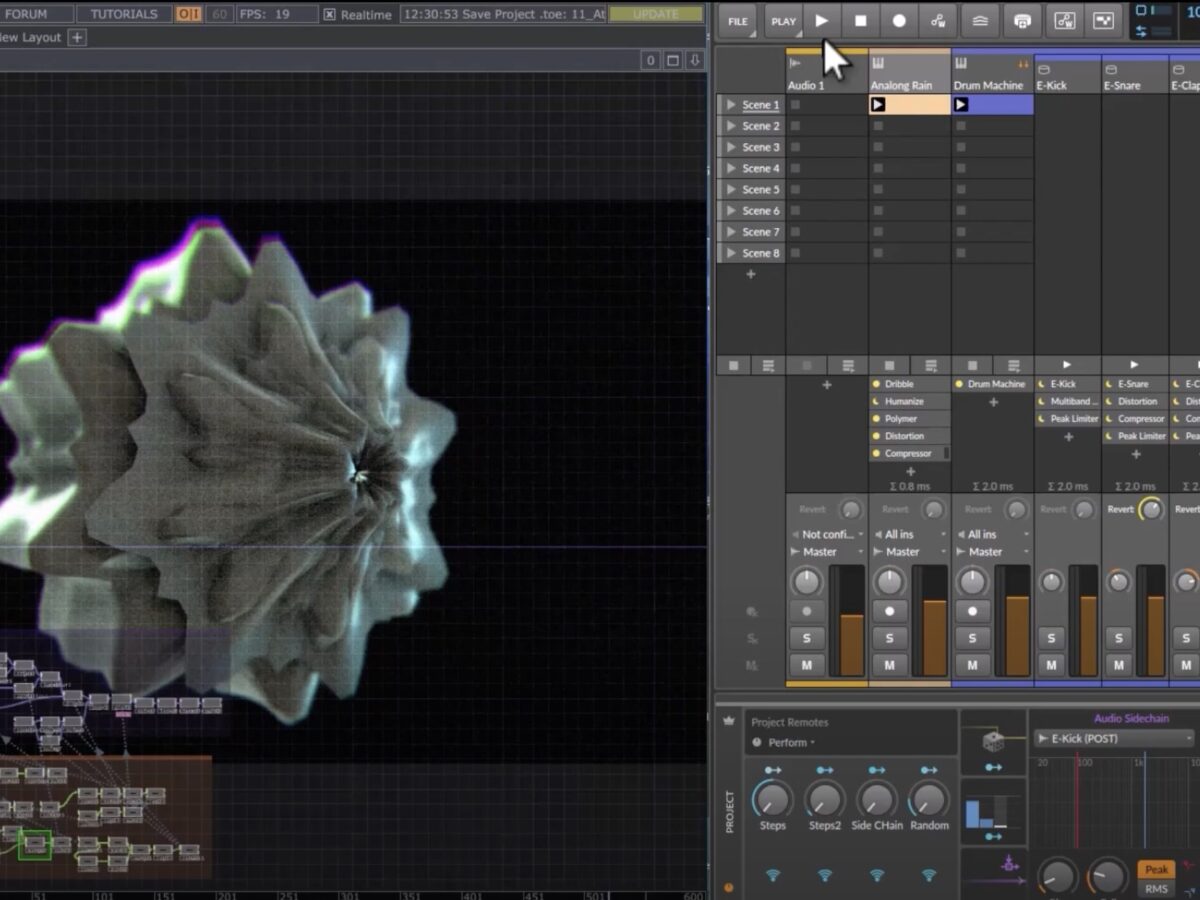The image size is (1200, 900).
Task: Open the Perform remotes page dropdown
Action: click(790, 743)
